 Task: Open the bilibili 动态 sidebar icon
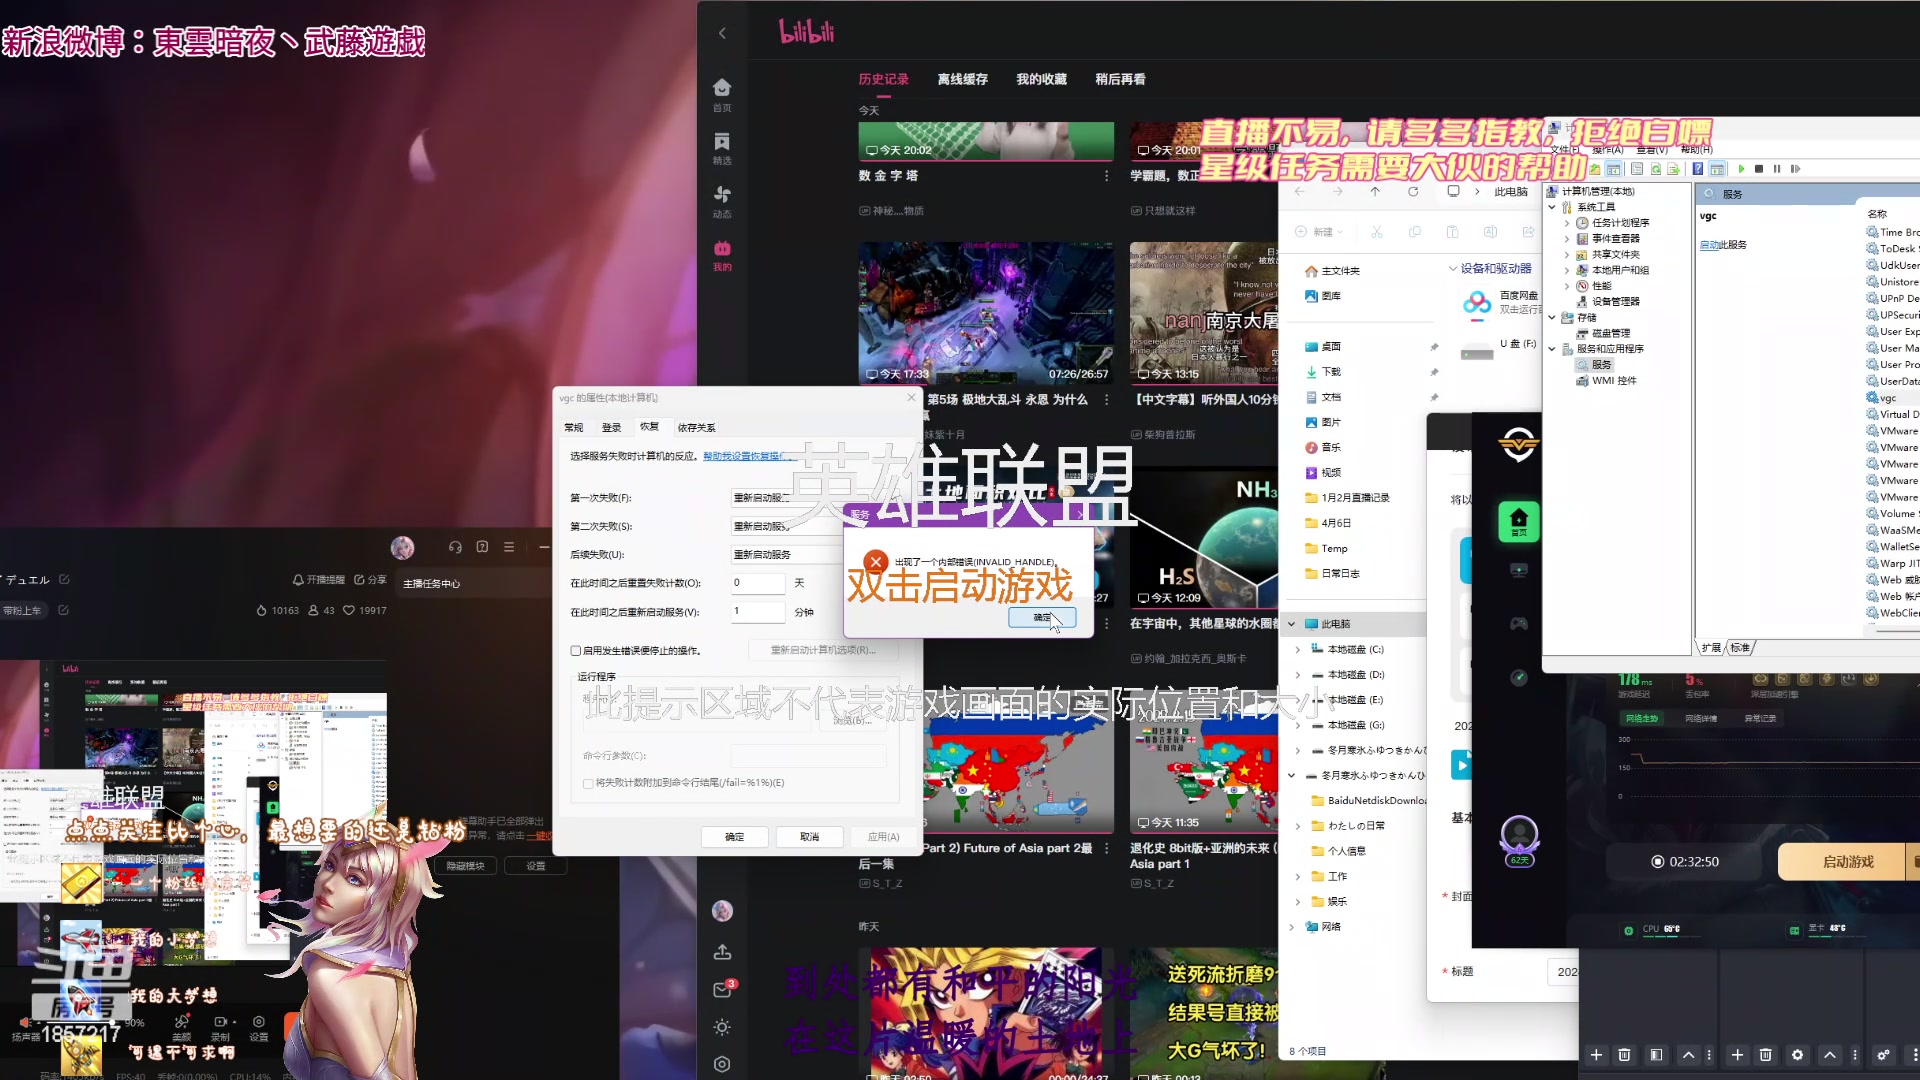[x=722, y=201]
